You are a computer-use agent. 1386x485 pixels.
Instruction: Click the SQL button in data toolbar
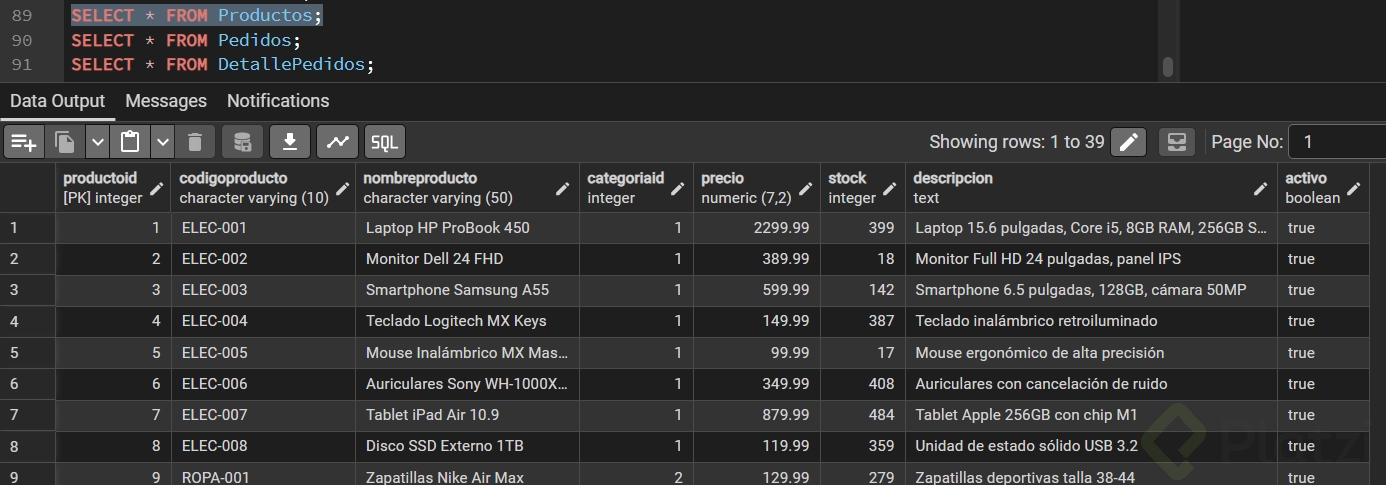tap(385, 142)
